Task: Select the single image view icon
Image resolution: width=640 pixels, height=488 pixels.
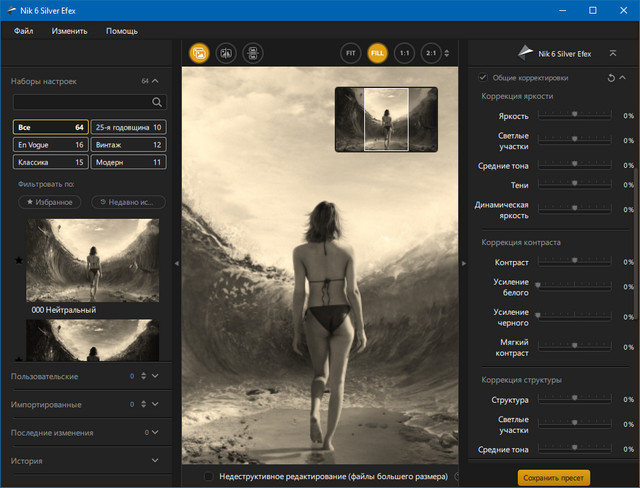Action: click(x=199, y=53)
